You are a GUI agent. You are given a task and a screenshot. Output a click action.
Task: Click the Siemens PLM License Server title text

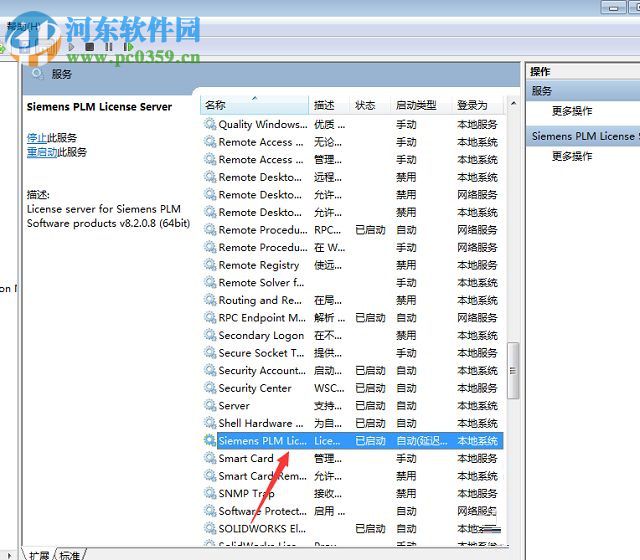pos(99,107)
